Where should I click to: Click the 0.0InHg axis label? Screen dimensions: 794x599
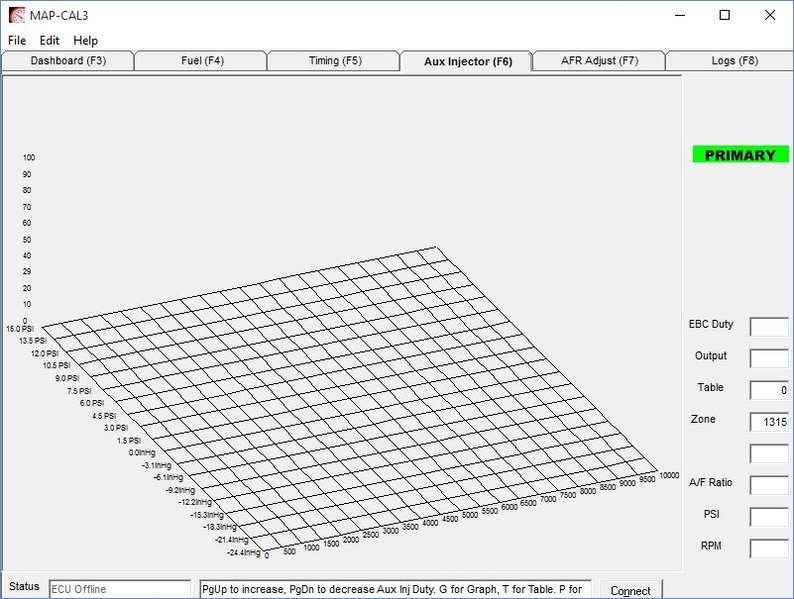click(x=142, y=453)
